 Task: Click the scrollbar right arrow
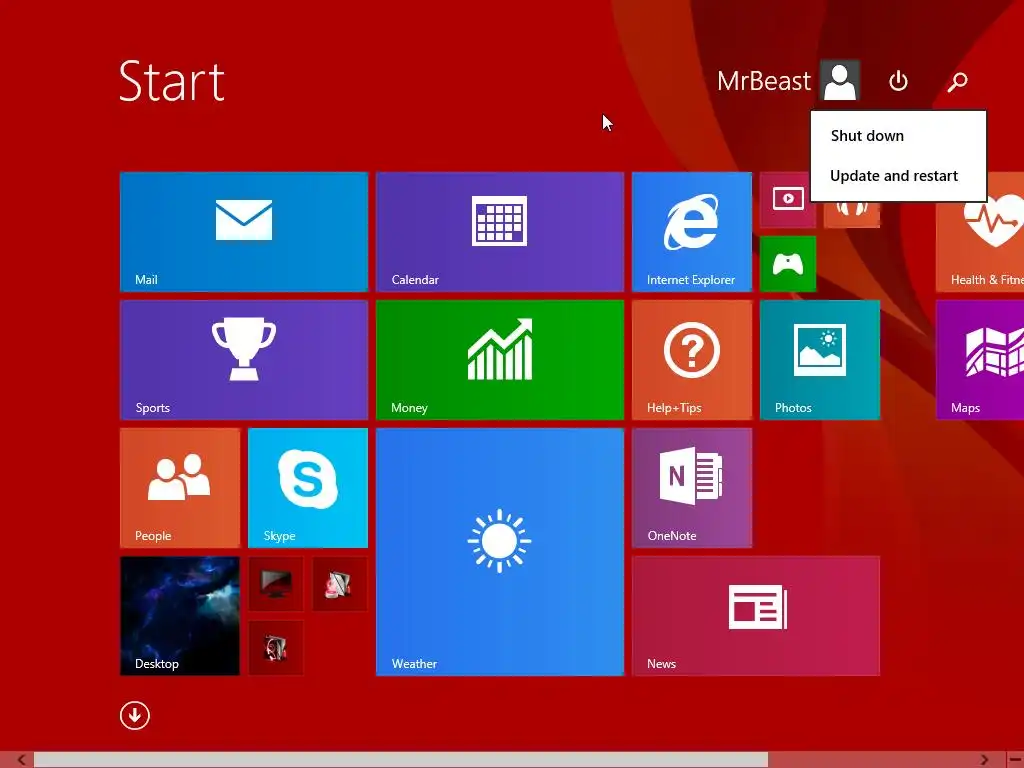click(x=984, y=760)
